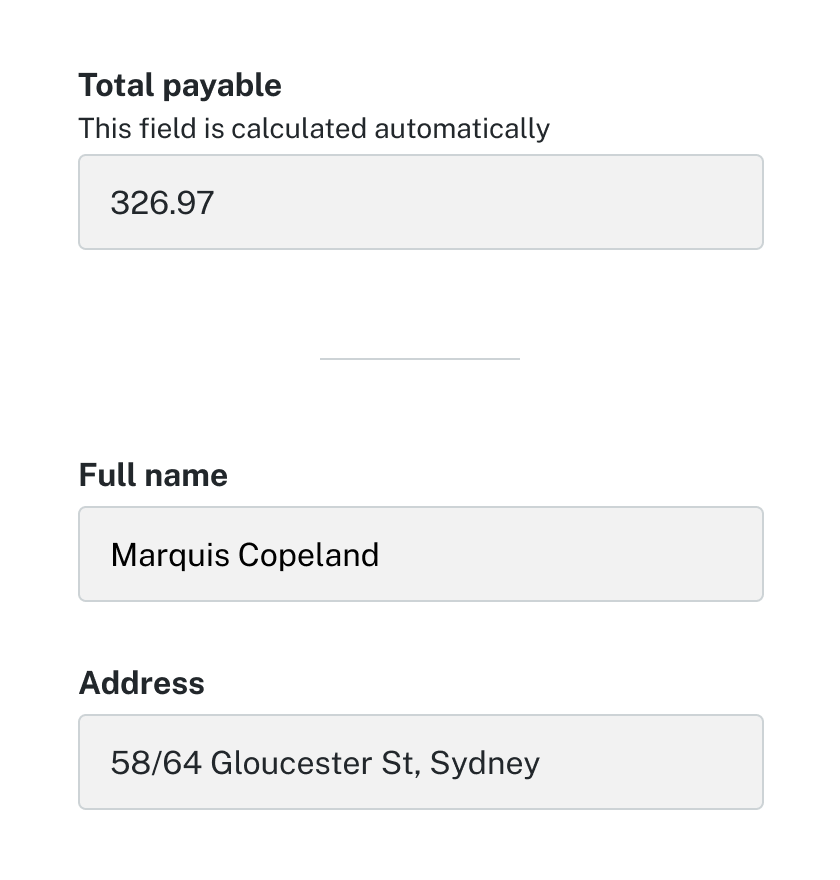Screen dimensions: 840x880
Task: Click the "Total payable" label
Action: [x=180, y=86]
